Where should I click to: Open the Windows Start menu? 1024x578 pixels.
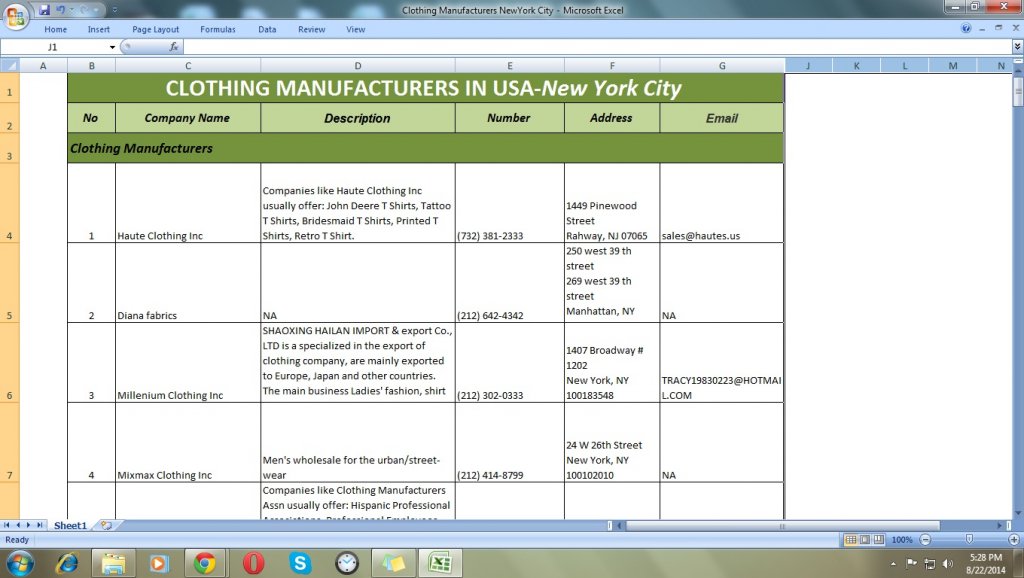click(18, 563)
